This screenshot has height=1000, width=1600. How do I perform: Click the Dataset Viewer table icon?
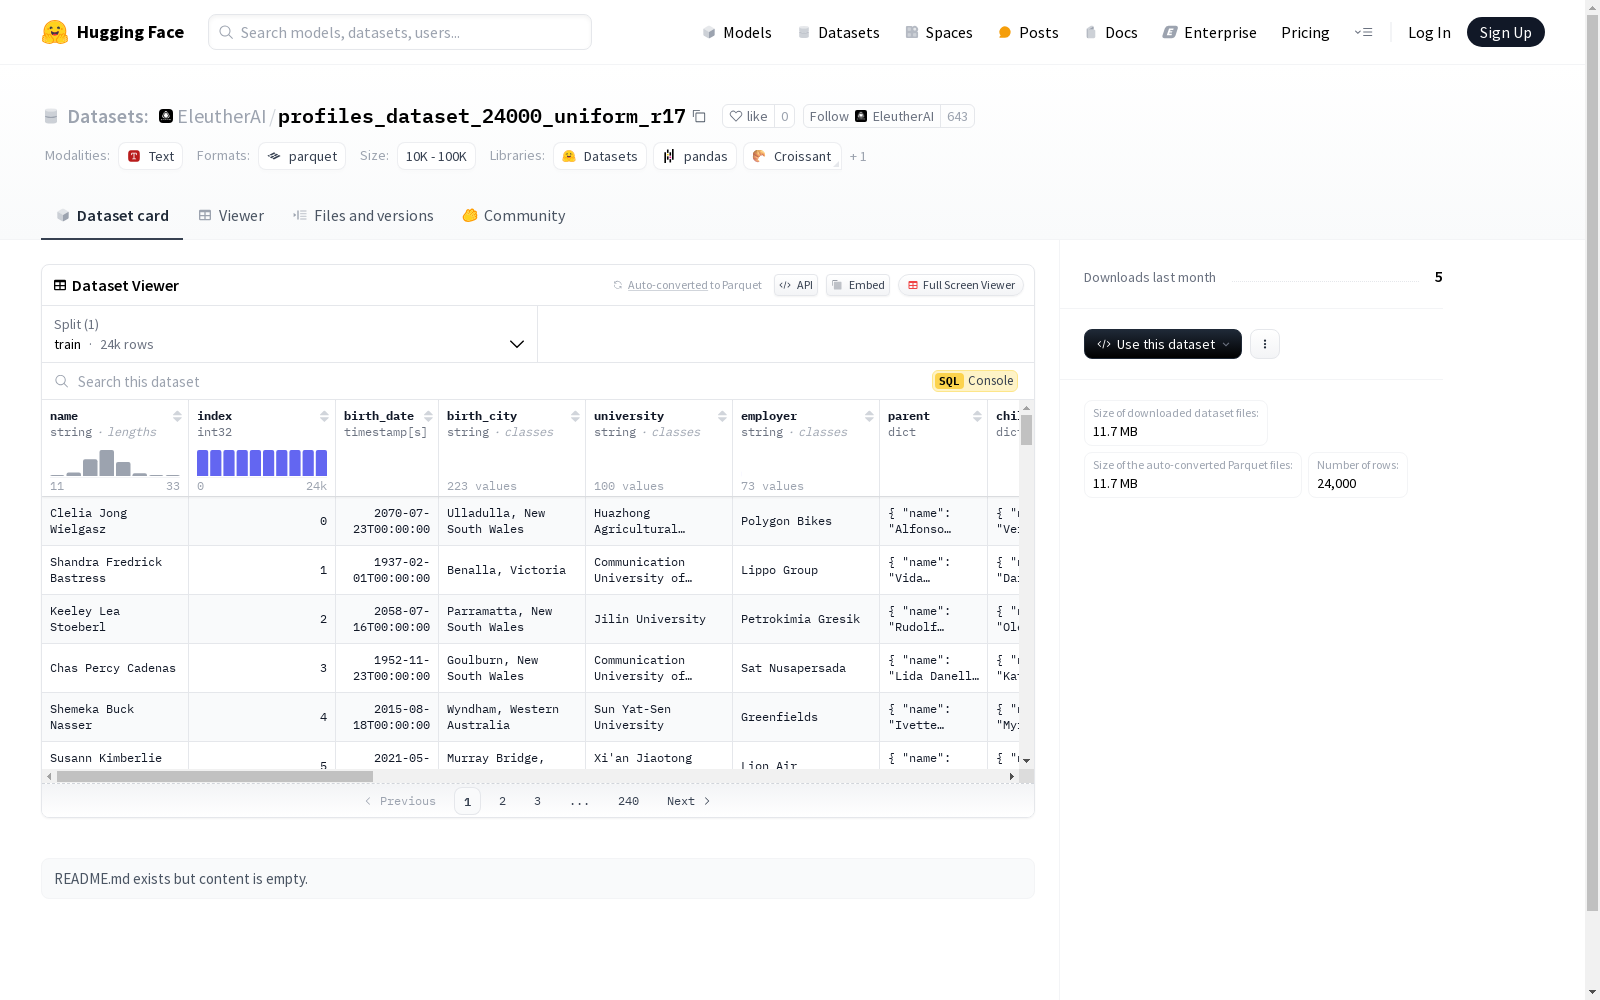60,285
